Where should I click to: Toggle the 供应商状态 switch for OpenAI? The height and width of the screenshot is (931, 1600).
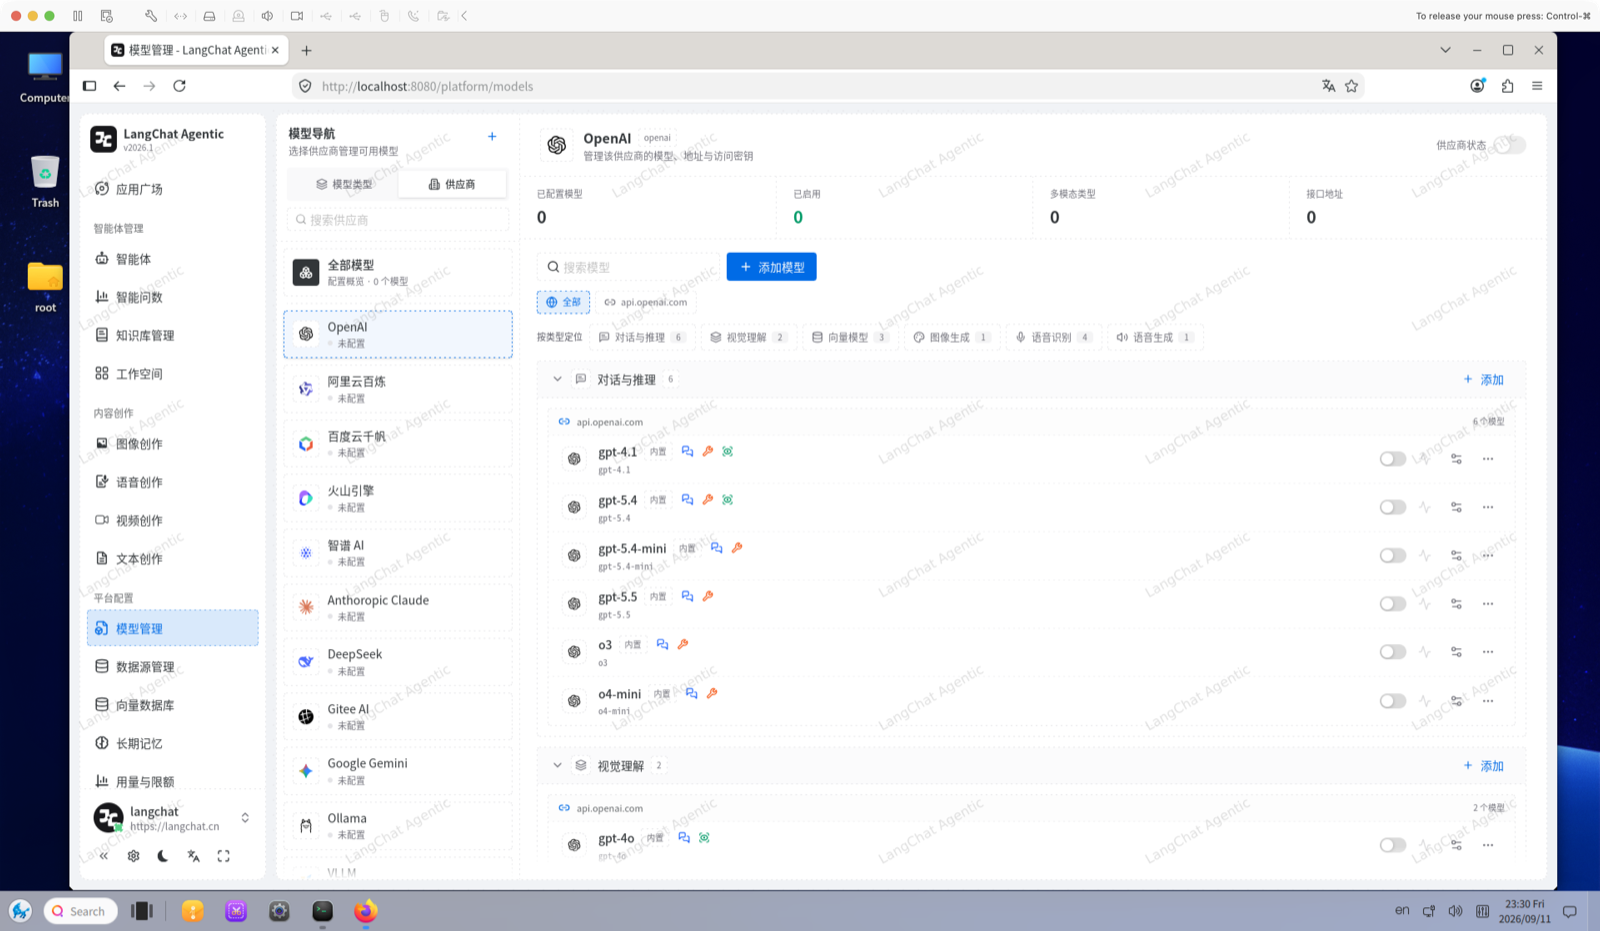[1510, 145]
